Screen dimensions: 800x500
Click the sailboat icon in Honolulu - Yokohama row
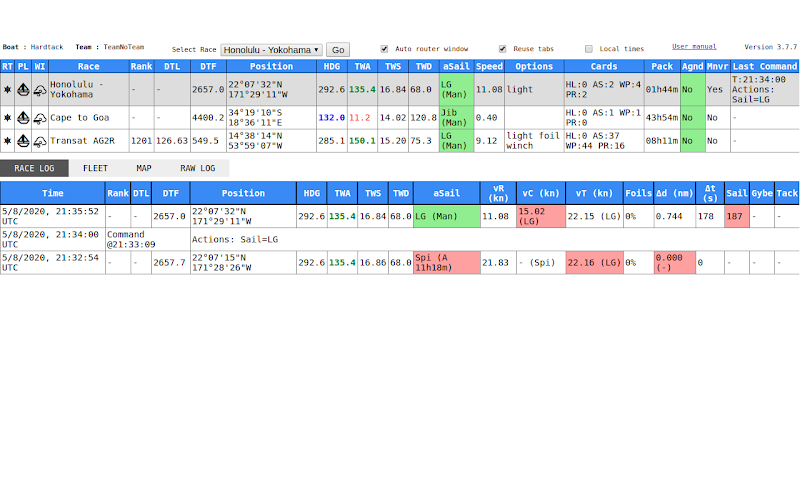click(23, 89)
